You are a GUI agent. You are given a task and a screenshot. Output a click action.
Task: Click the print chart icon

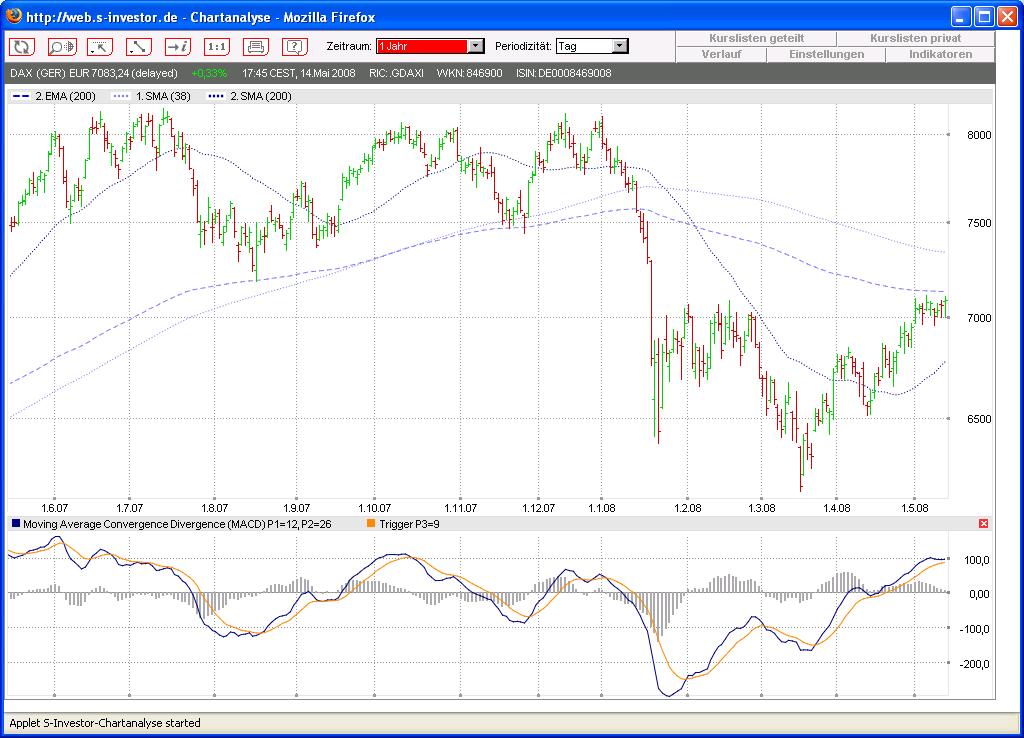click(256, 46)
